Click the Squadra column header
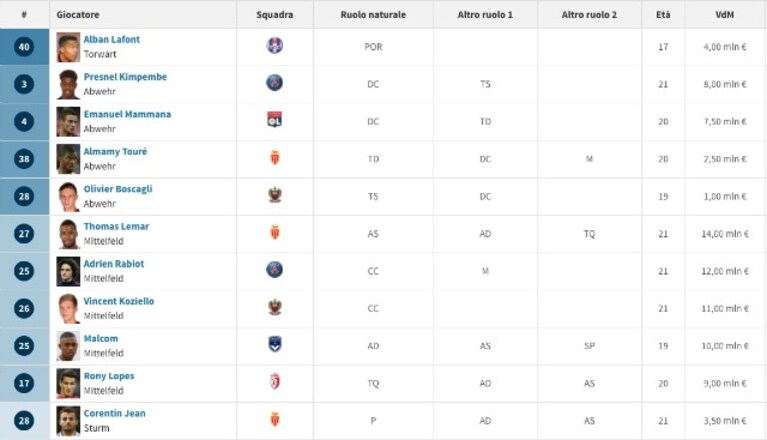767x440 pixels. [275, 15]
